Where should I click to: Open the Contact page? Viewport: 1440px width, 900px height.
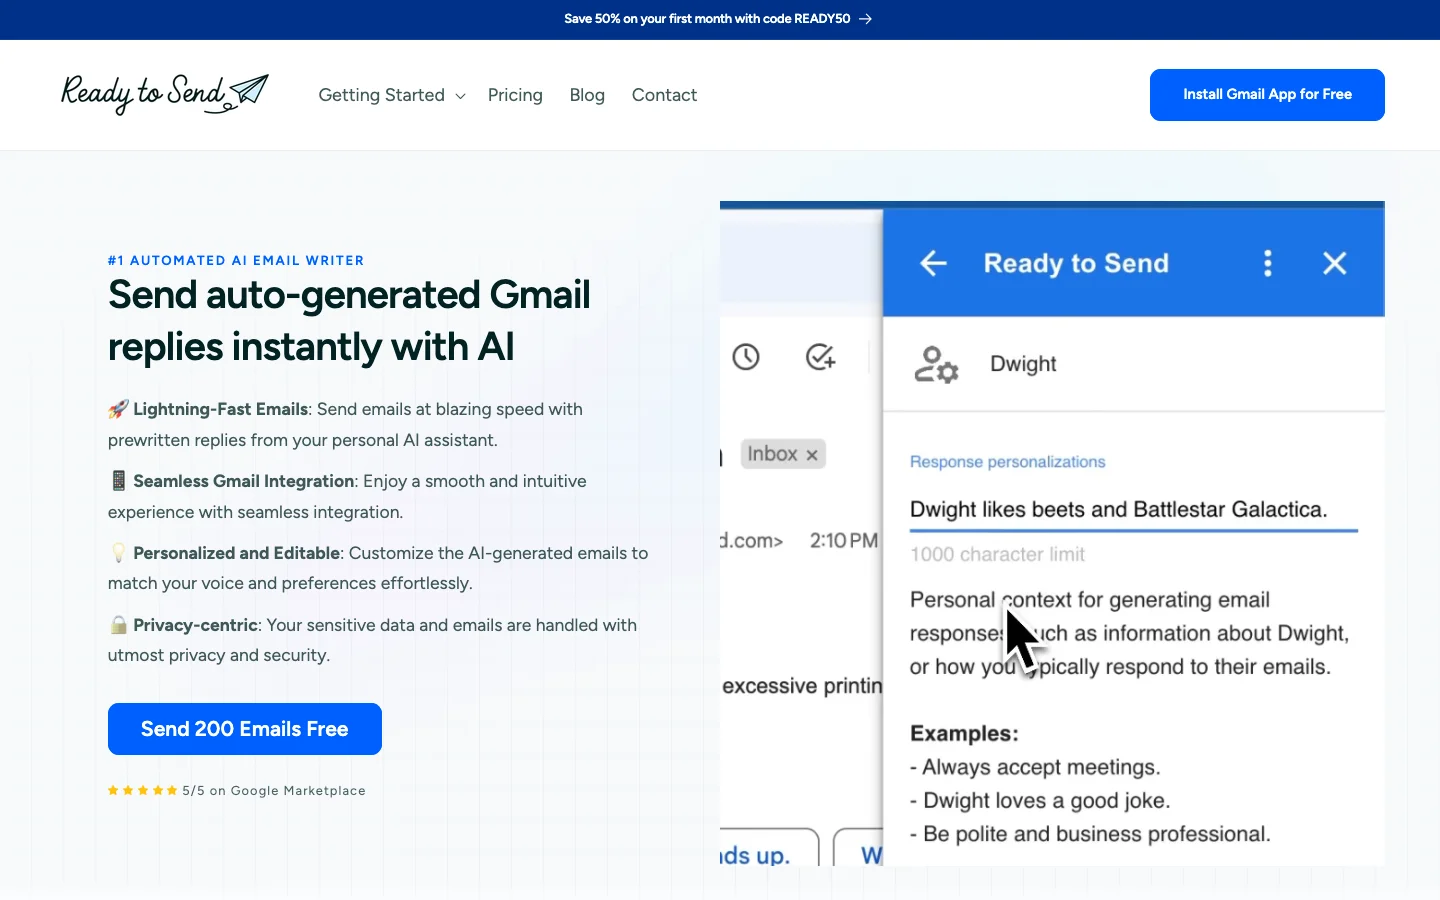pos(664,95)
